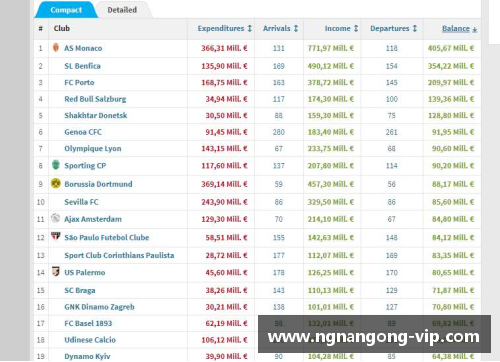
Task: Open the FC Basel 1893 link
Action: point(88,323)
